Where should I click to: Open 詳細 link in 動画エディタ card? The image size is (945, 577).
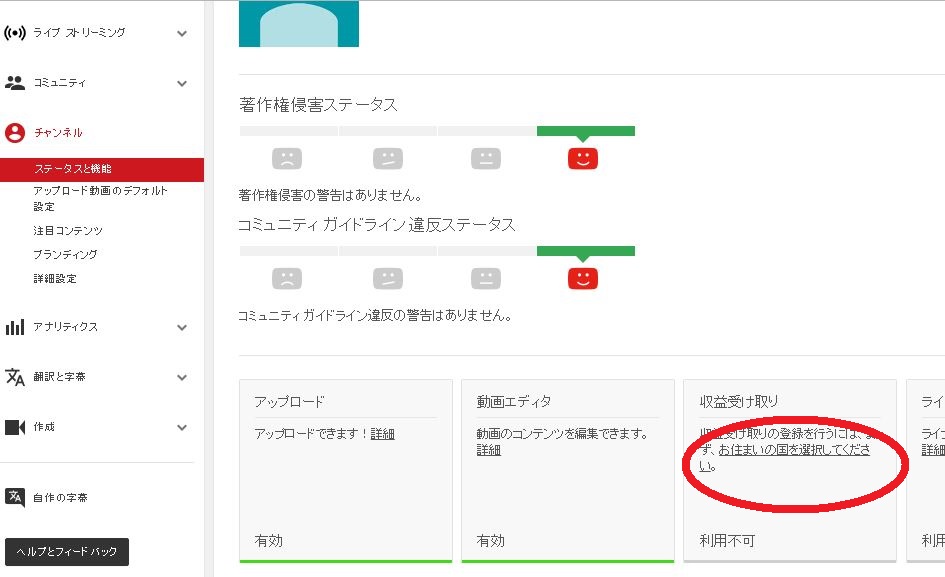[488, 450]
